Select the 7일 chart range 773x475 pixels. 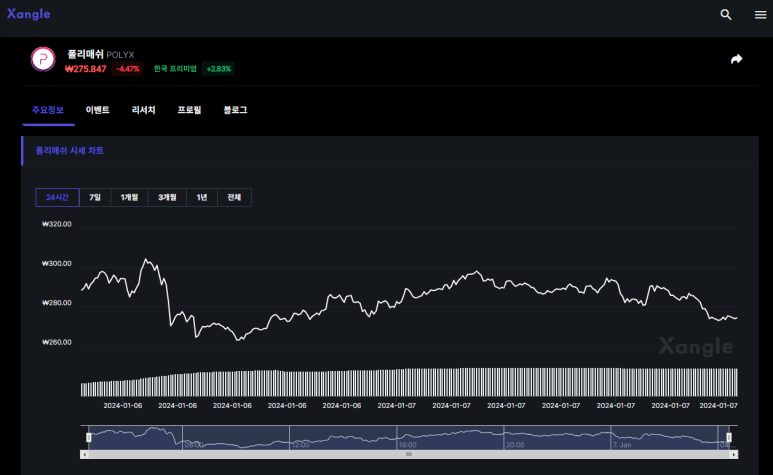(x=95, y=197)
